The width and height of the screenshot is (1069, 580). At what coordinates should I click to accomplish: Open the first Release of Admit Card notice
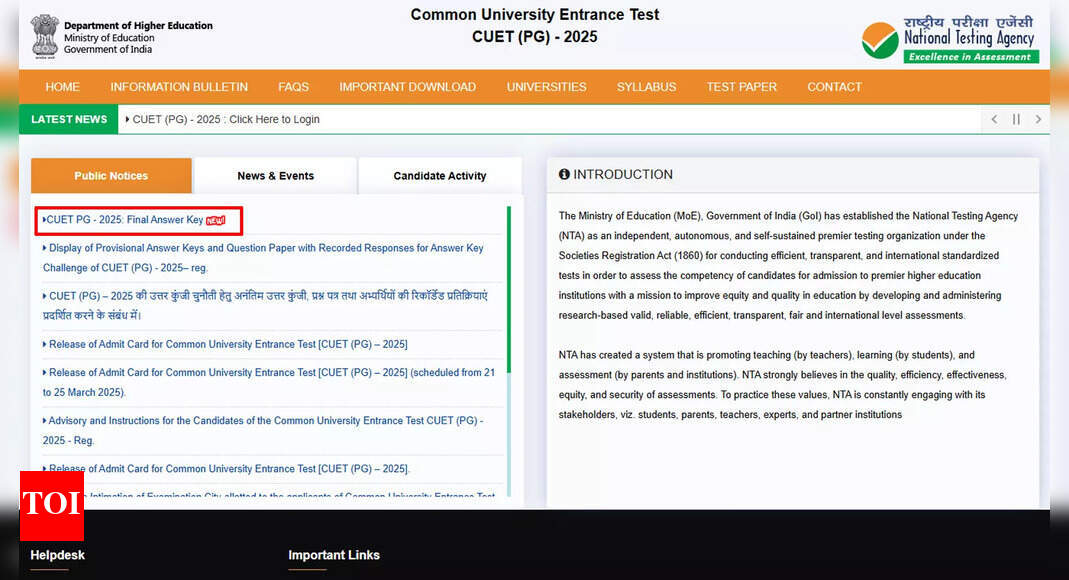tap(228, 344)
